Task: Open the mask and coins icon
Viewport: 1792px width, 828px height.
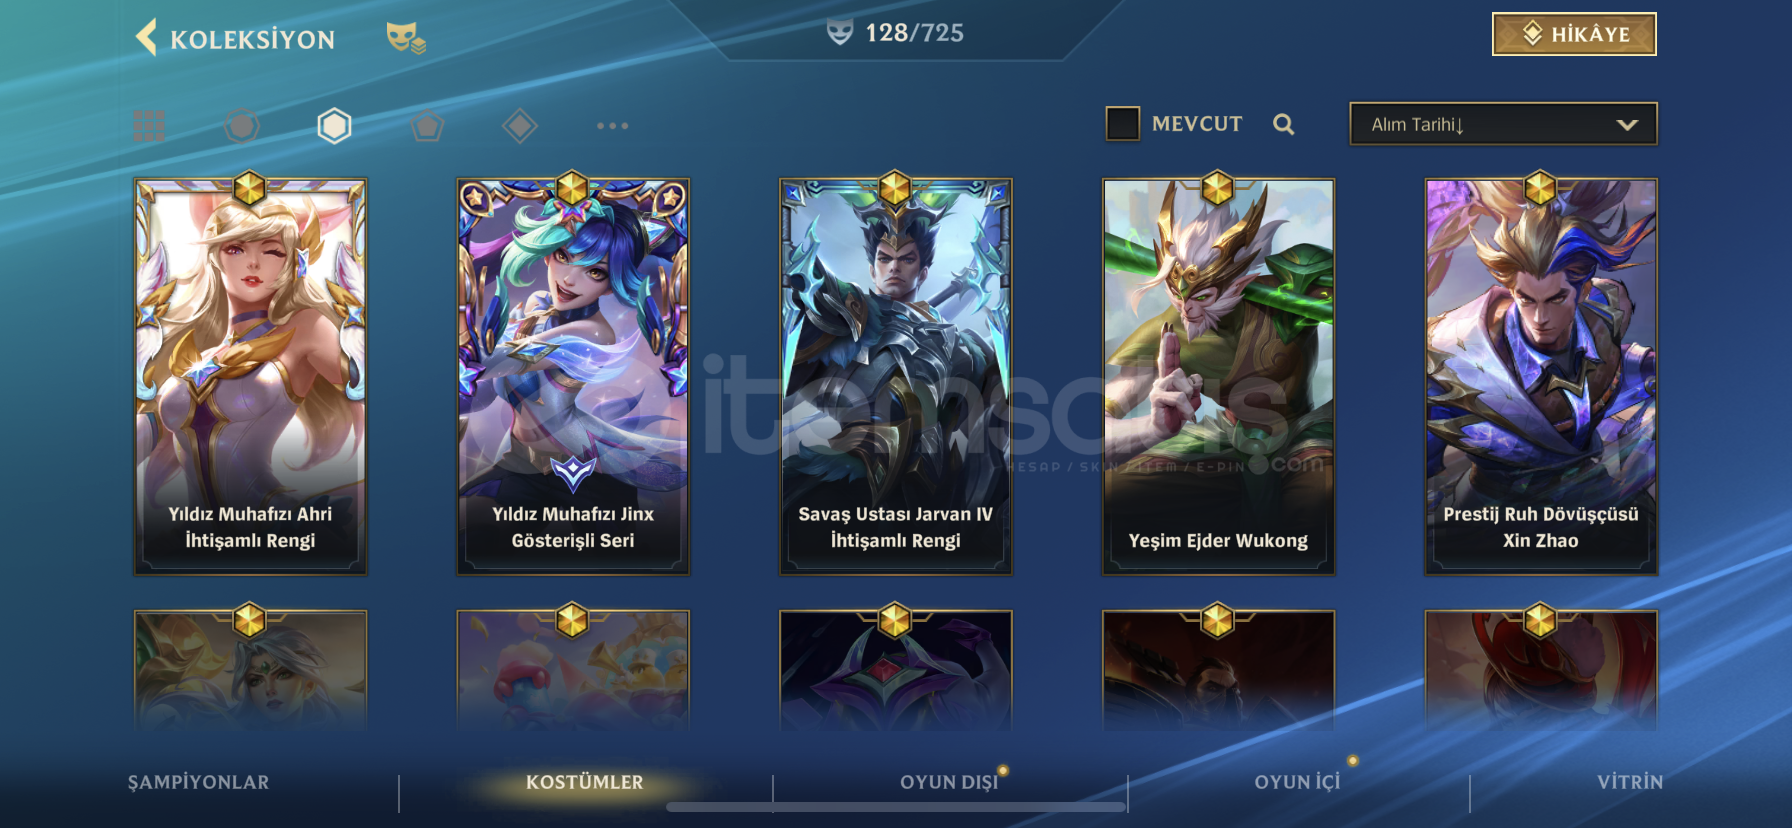Action: [x=406, y=38]
